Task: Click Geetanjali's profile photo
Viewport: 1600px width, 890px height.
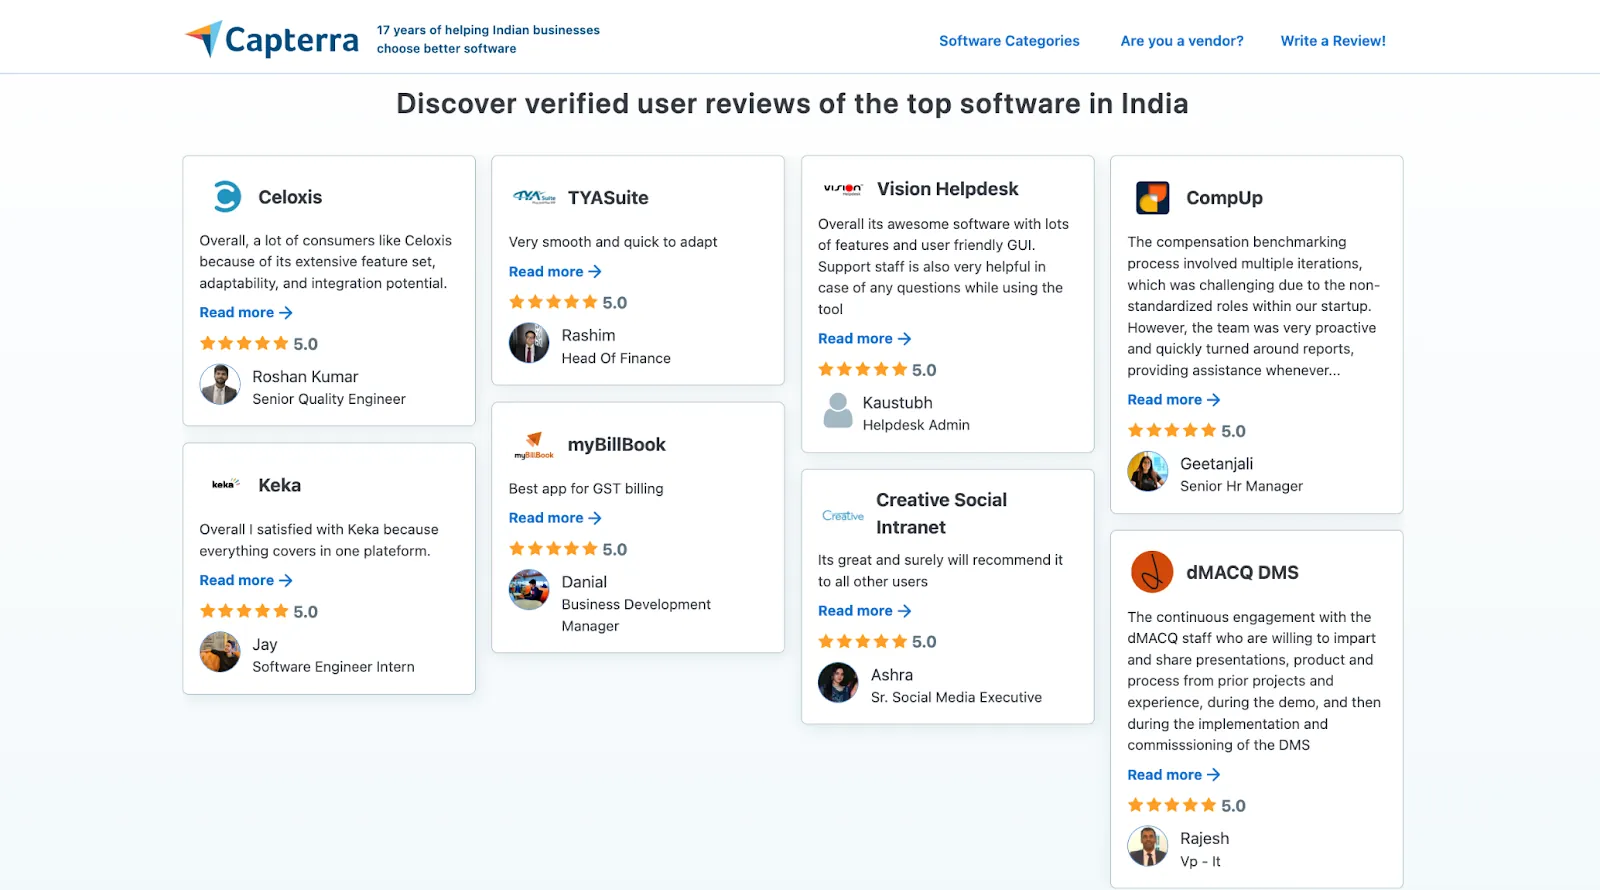Action: [x=1148, y=471]
